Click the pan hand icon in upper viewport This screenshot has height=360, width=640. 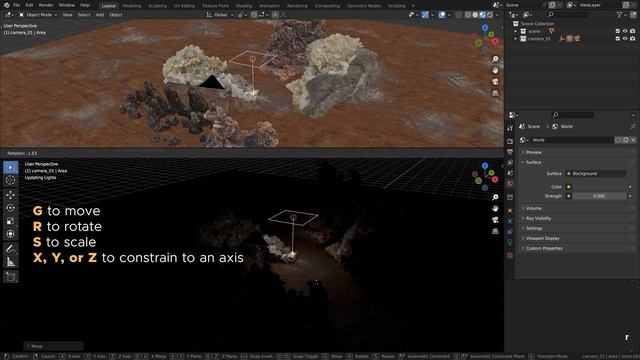[495, 70]
